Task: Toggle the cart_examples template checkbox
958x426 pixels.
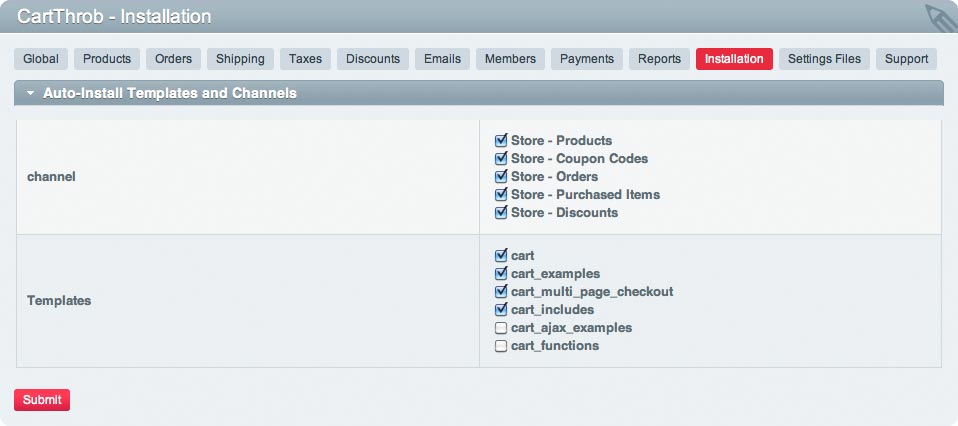Action: [x=501, y=273]
